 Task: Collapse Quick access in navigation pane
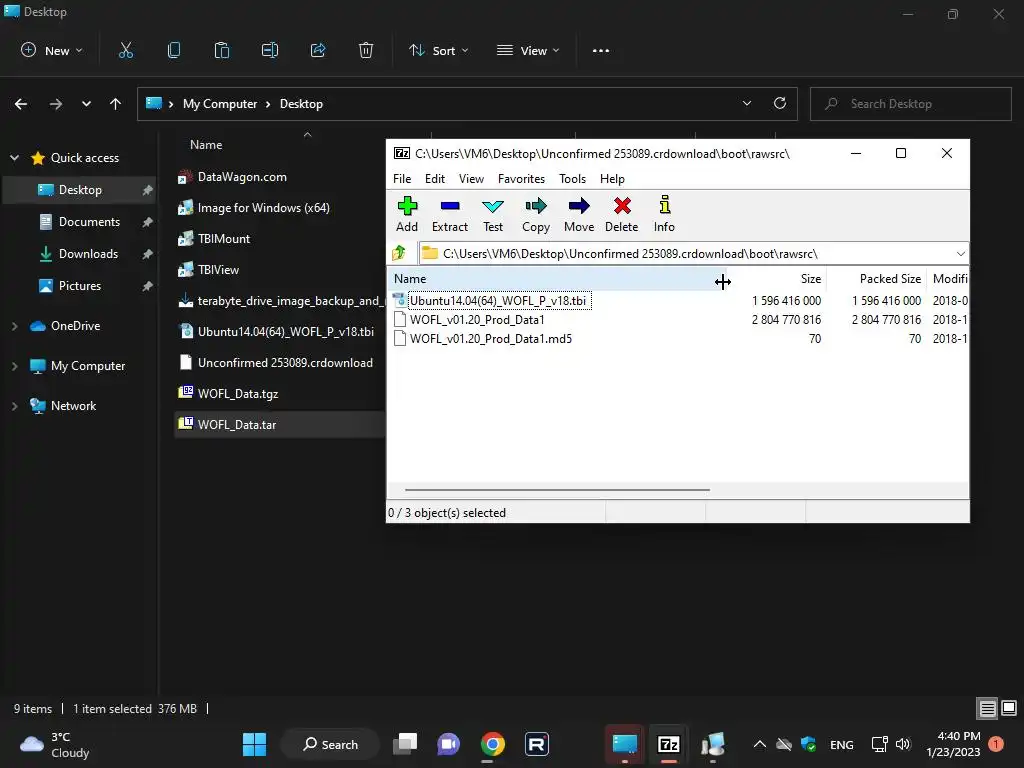(x=14, y=158)
